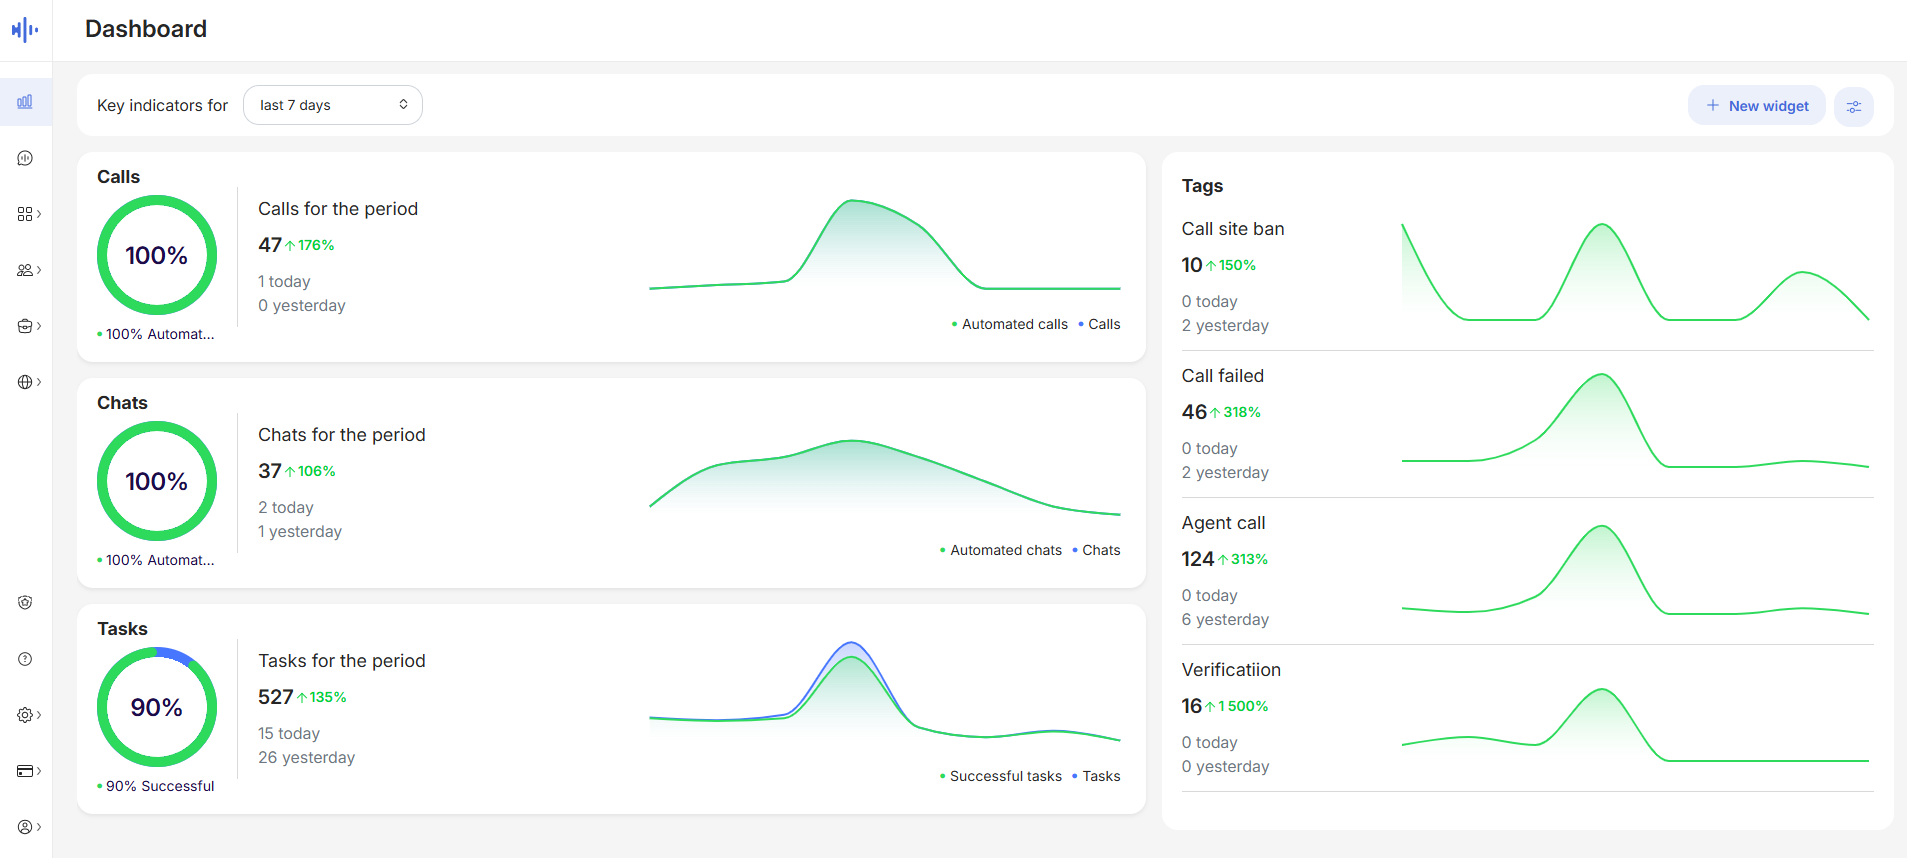Open the globe sidebar menu

pyautogui.click(x=29, y=382)
